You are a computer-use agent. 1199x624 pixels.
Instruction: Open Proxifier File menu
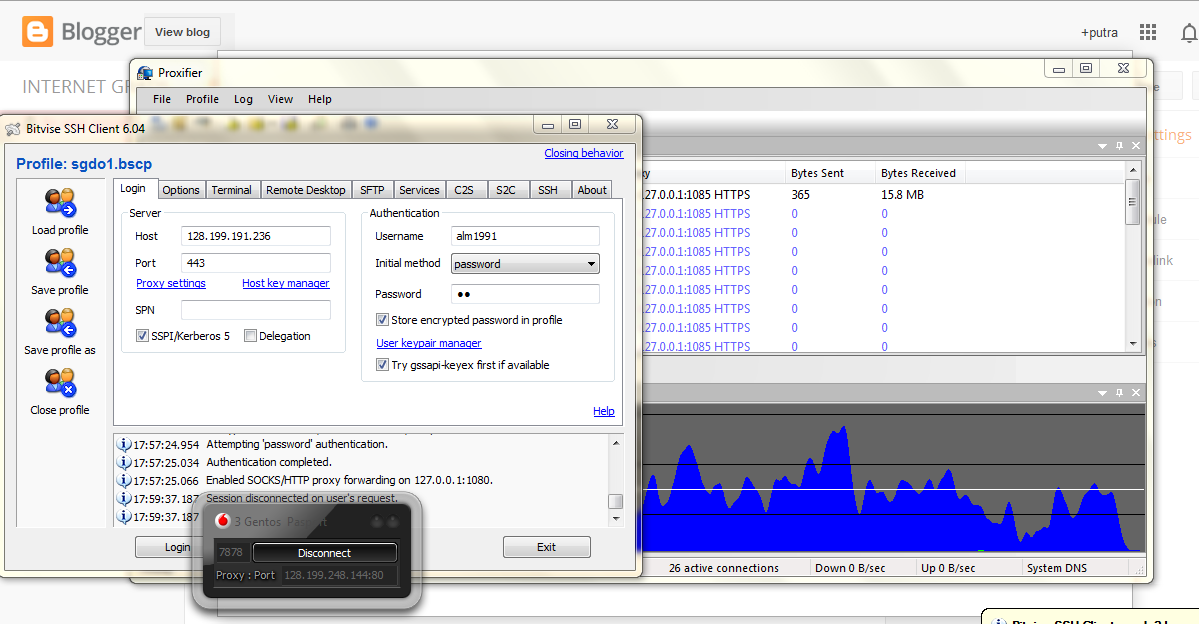pos(161,99)
